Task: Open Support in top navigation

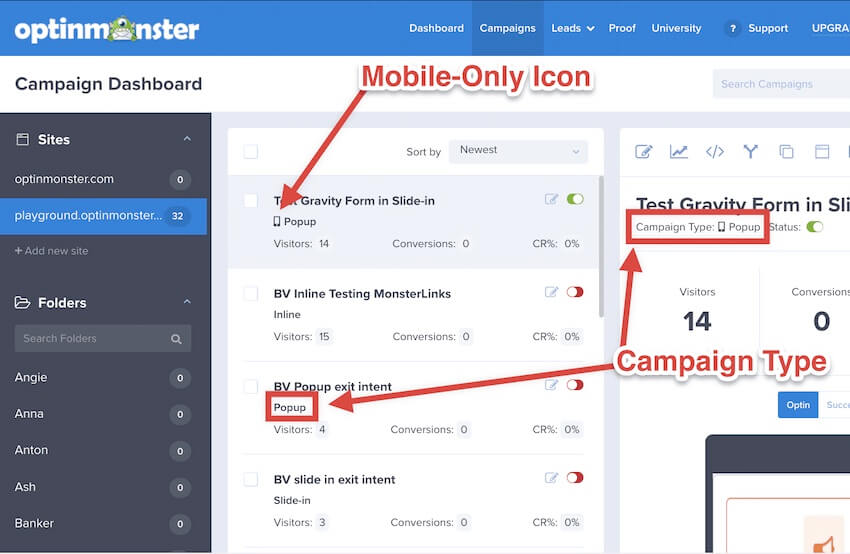Action: [768, 28]
